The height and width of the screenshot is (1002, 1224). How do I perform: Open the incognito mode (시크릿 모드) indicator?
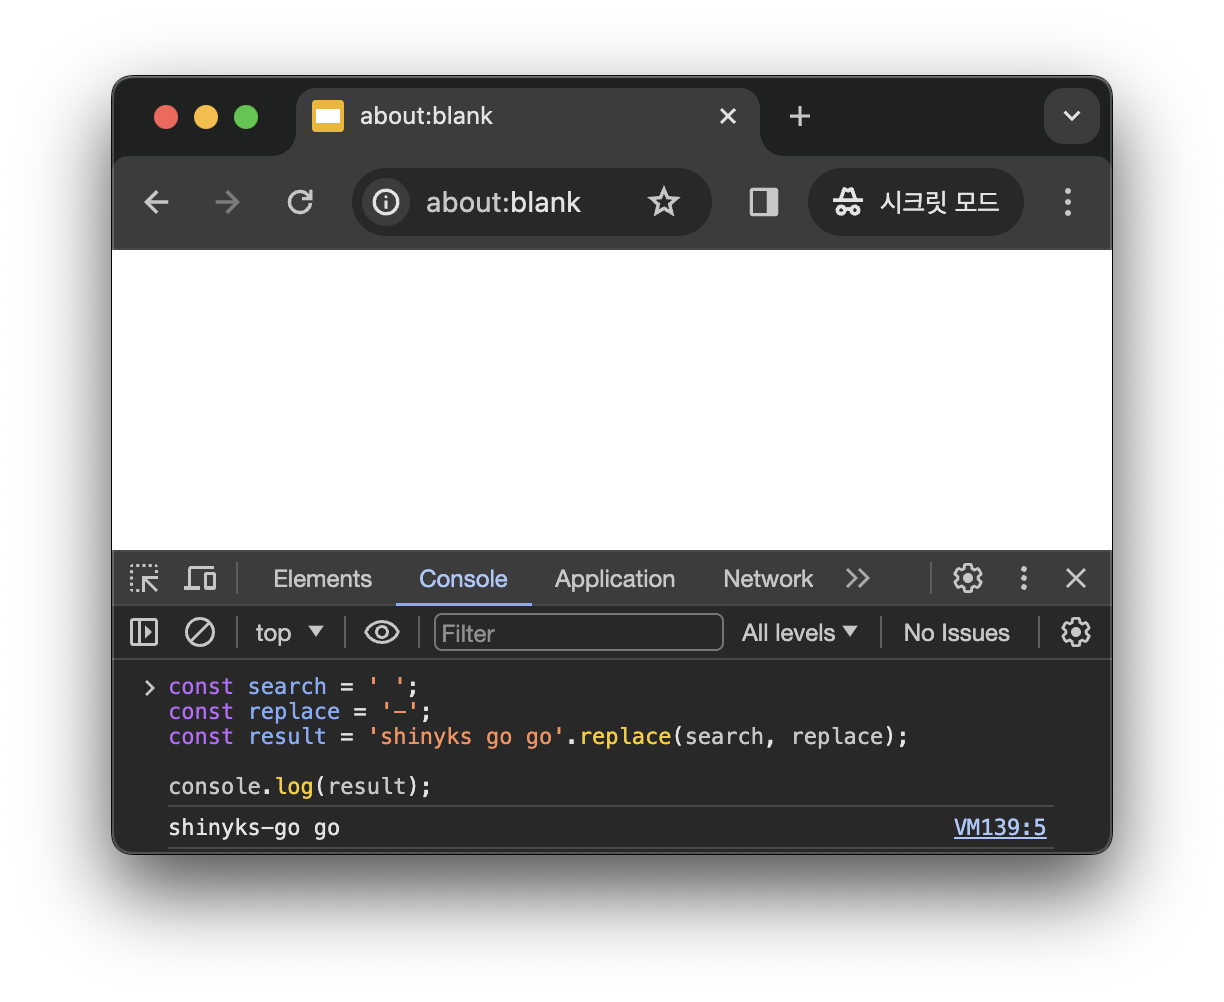pos(916,202)
